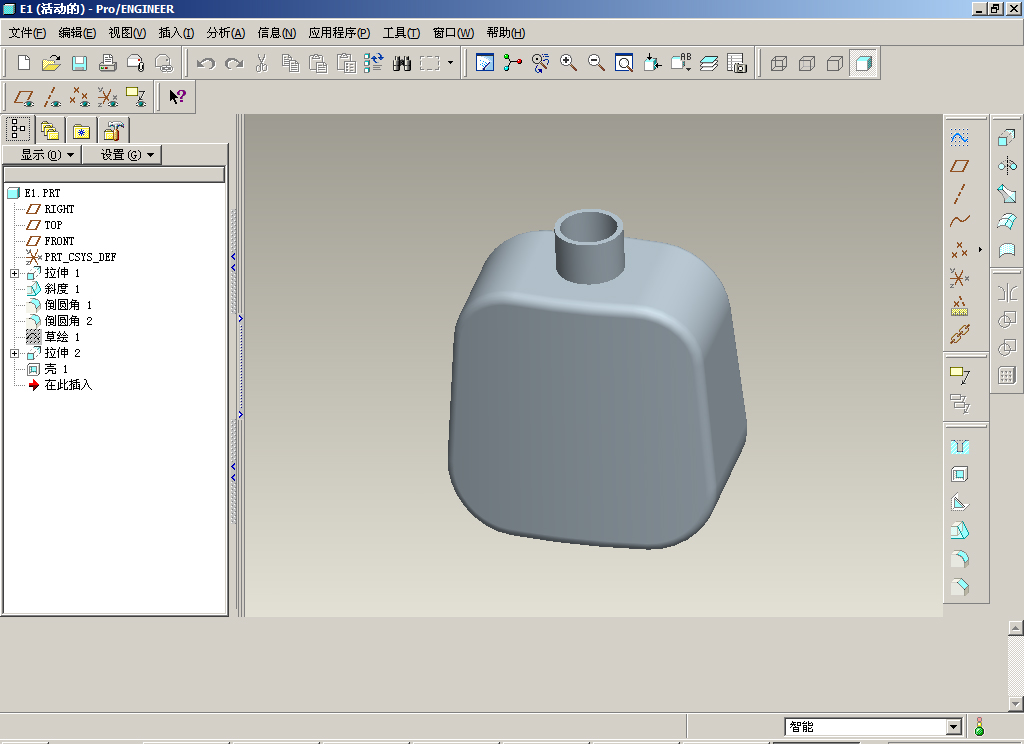
Task: Toggle datum planes display on/off
Action: pyautogui.click(x=25, y=97)
